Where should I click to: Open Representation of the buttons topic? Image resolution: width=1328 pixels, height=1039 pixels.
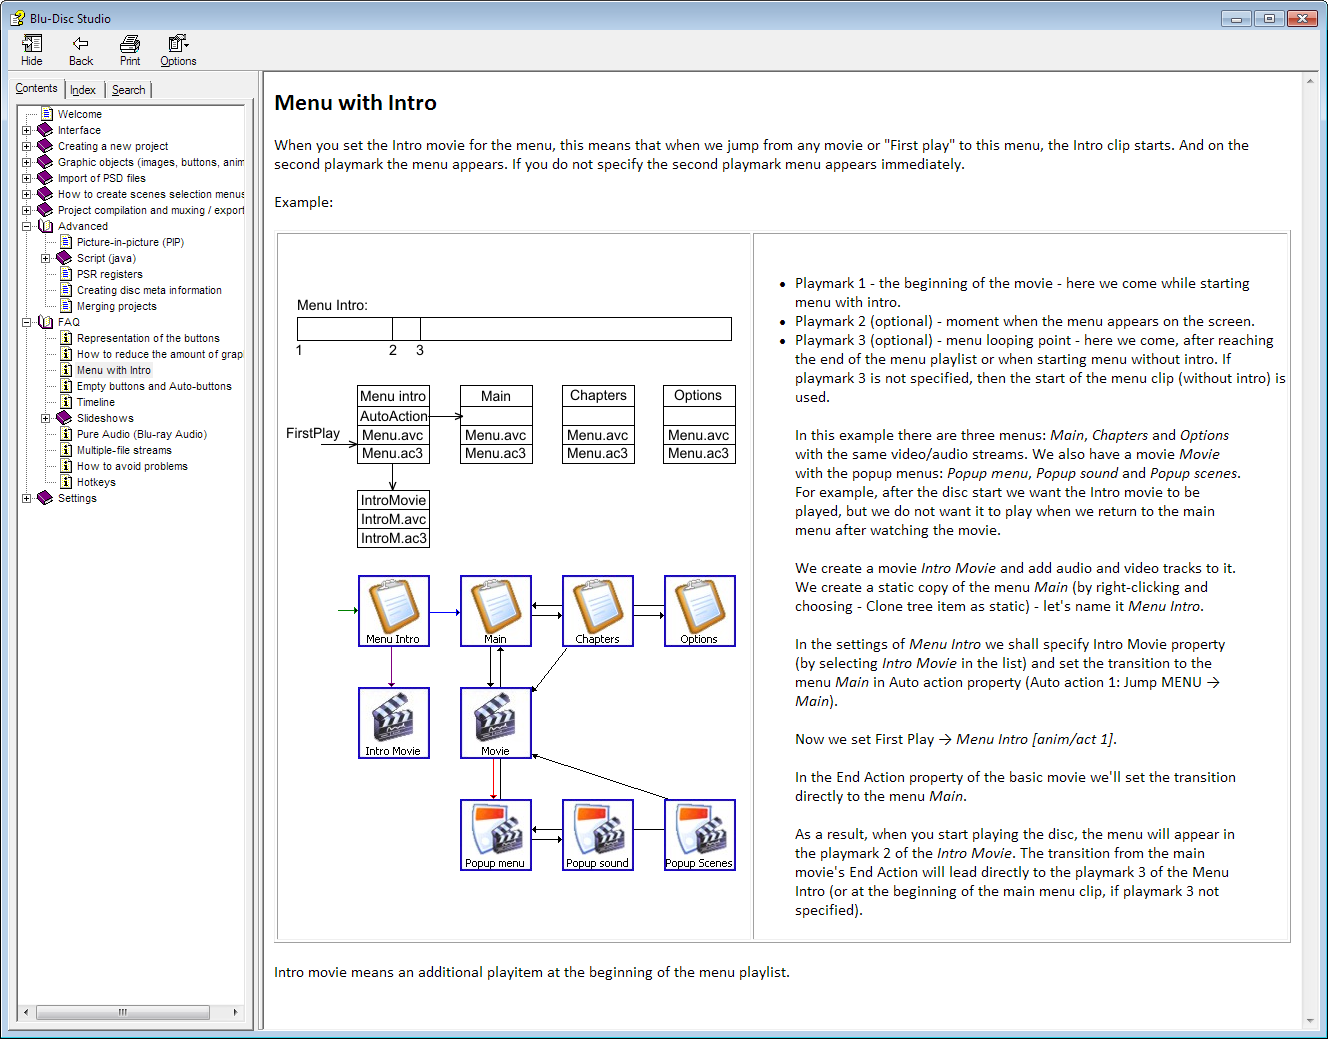point(148,338)
